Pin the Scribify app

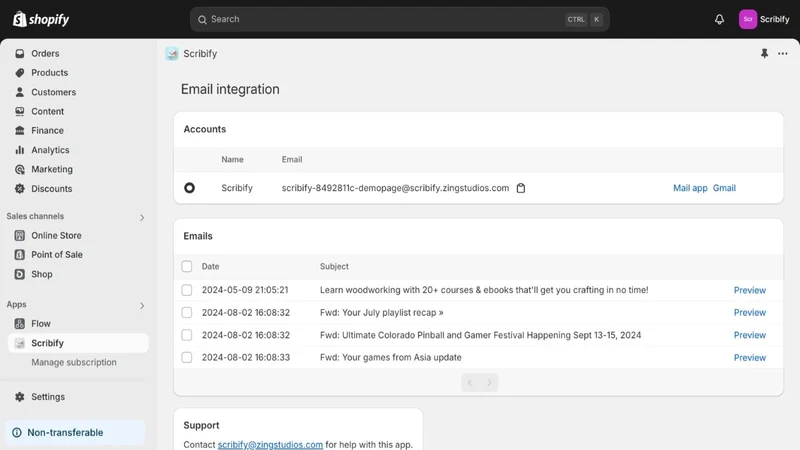[x=764, y=53]
